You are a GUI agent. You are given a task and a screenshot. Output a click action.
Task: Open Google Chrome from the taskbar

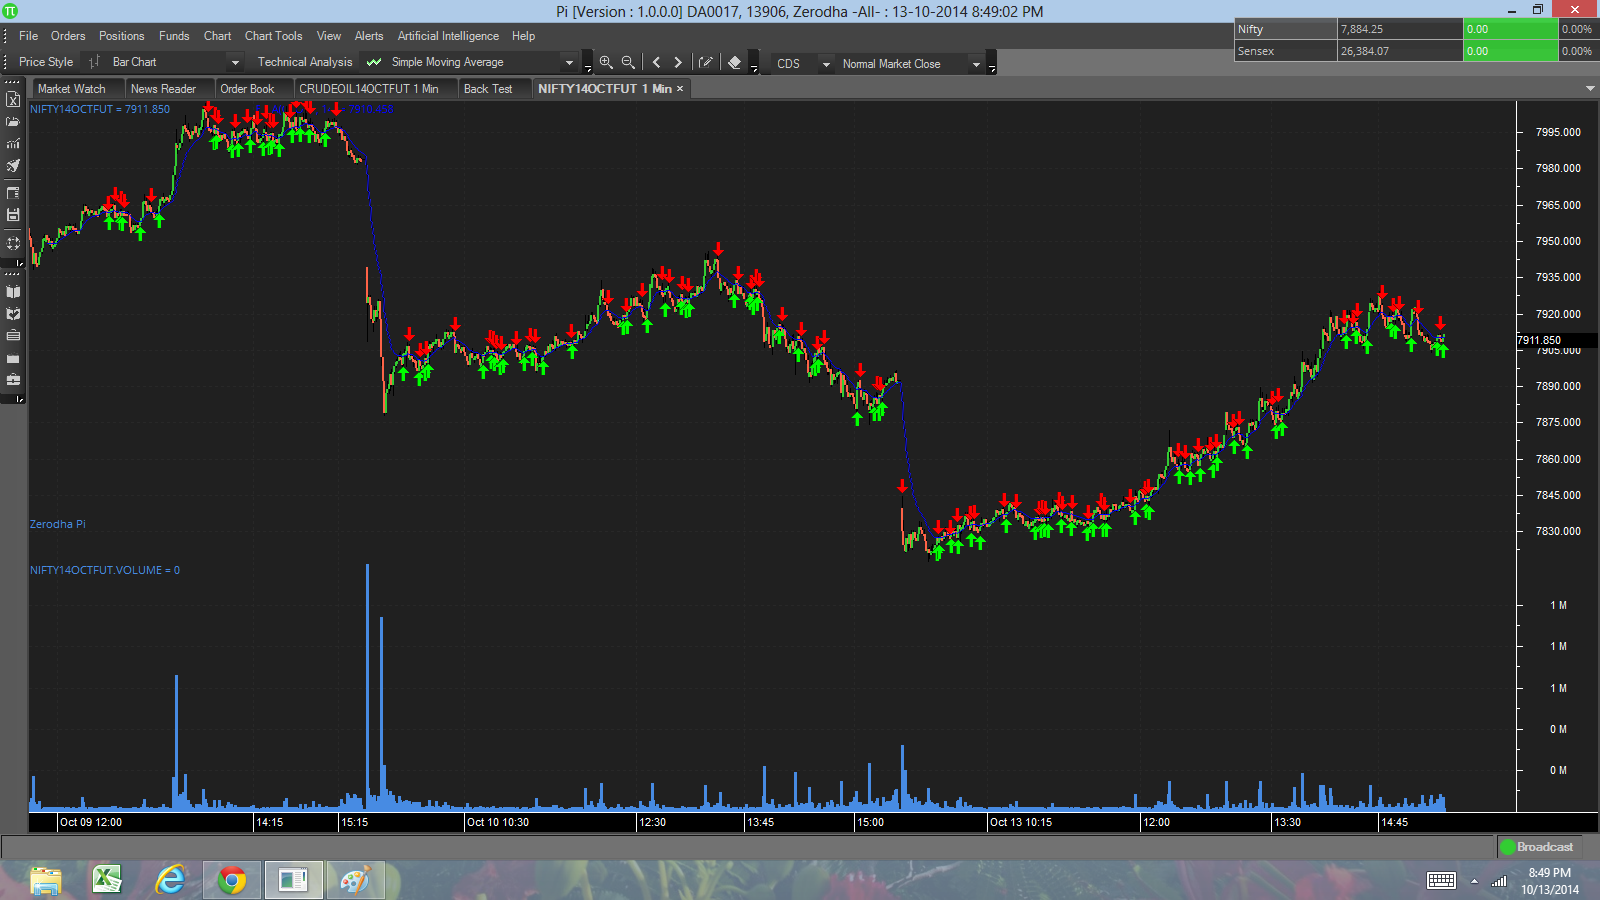point(232,881)
